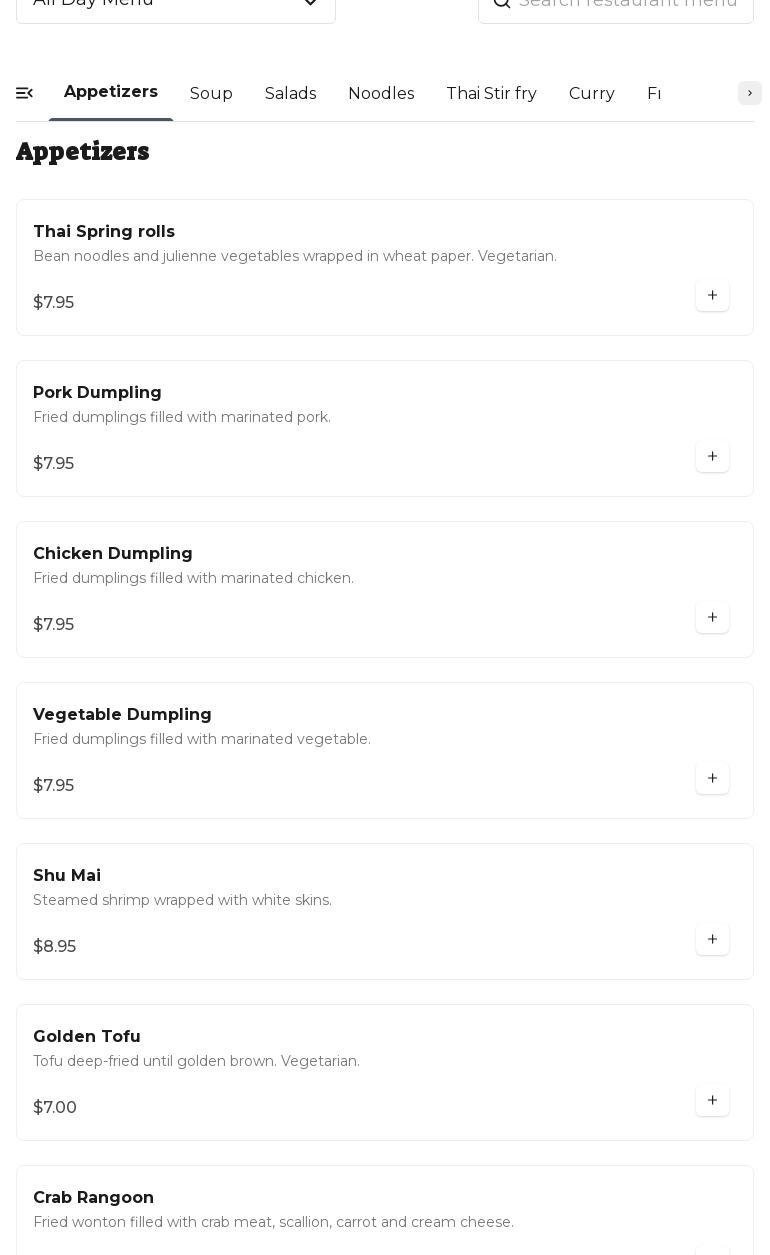Select the Appetizers tab
The height and width of the screenshot is (1255, 770).
click(111, 92)
